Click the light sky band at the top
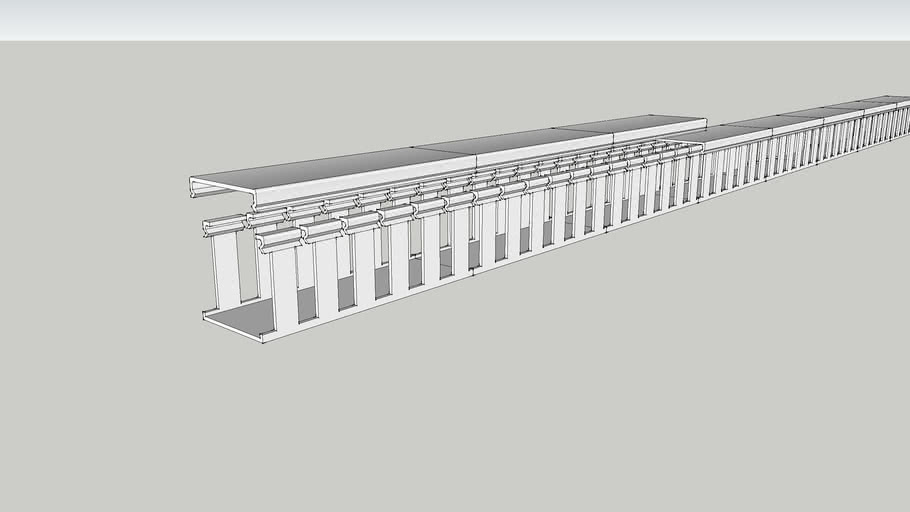The height and width of the screenshot is (512, 910). pyautogui.click(x=450, y=20)
